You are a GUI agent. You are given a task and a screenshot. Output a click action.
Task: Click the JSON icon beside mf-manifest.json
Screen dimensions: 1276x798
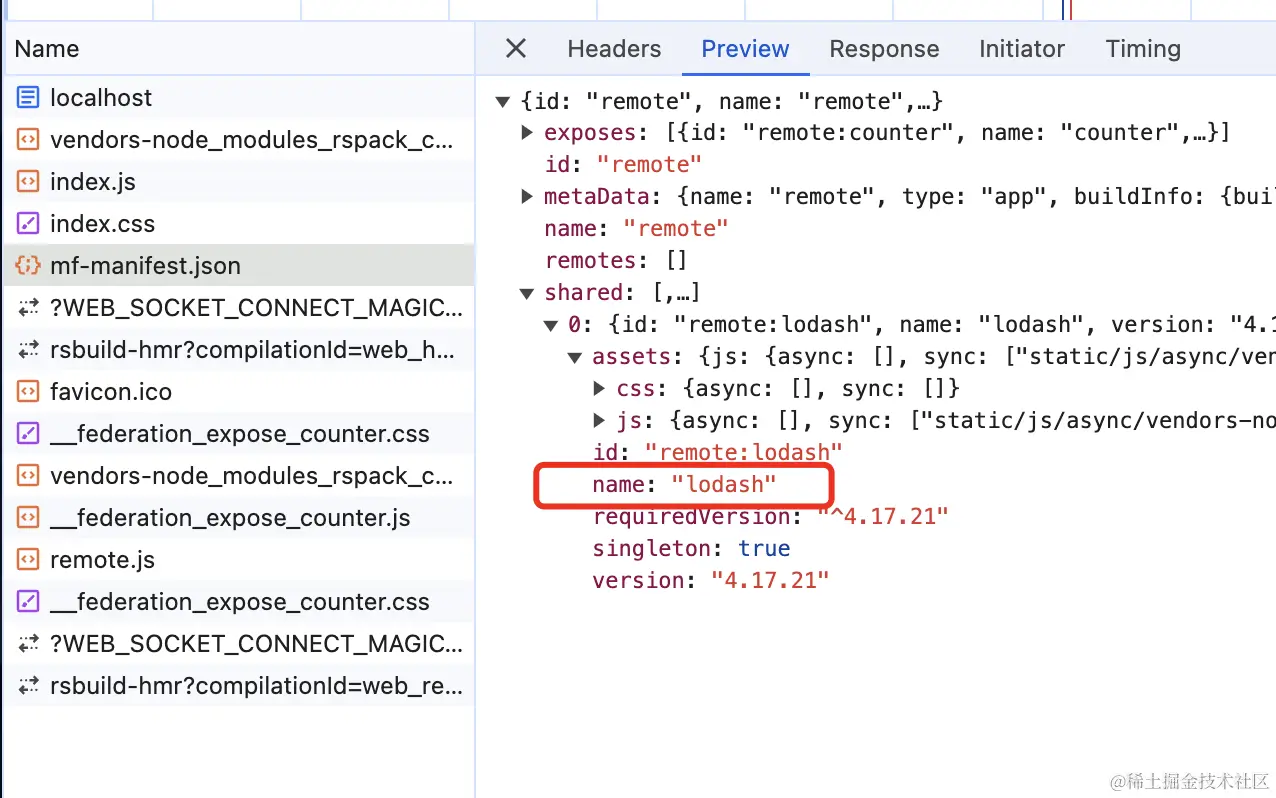tap(28, 266)
